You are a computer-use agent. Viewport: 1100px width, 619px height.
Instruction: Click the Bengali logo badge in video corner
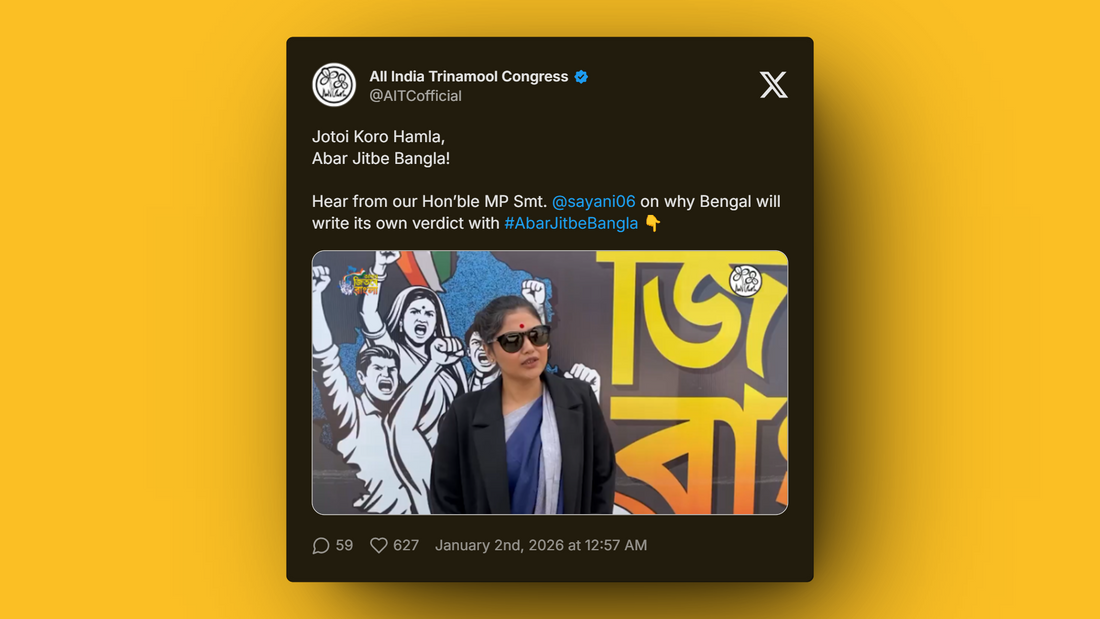coord(359,281)
